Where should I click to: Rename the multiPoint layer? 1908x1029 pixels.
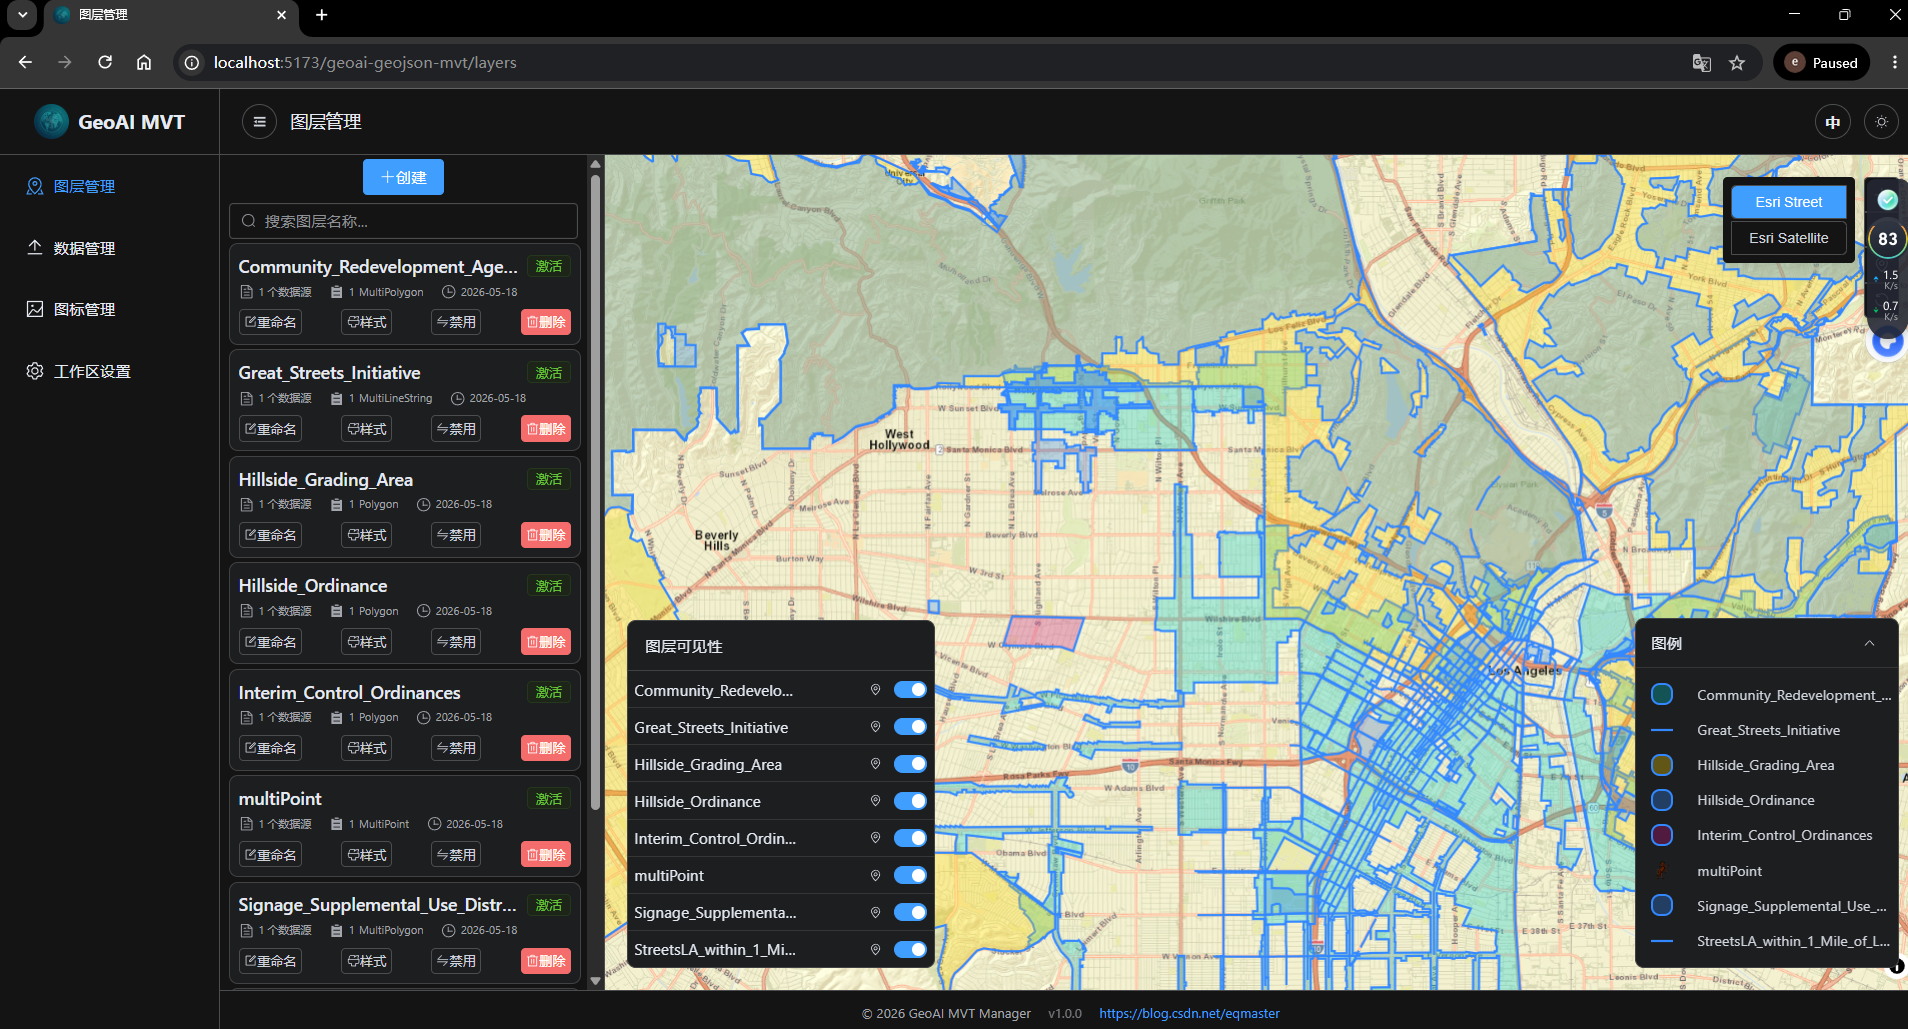click(270, 855)
